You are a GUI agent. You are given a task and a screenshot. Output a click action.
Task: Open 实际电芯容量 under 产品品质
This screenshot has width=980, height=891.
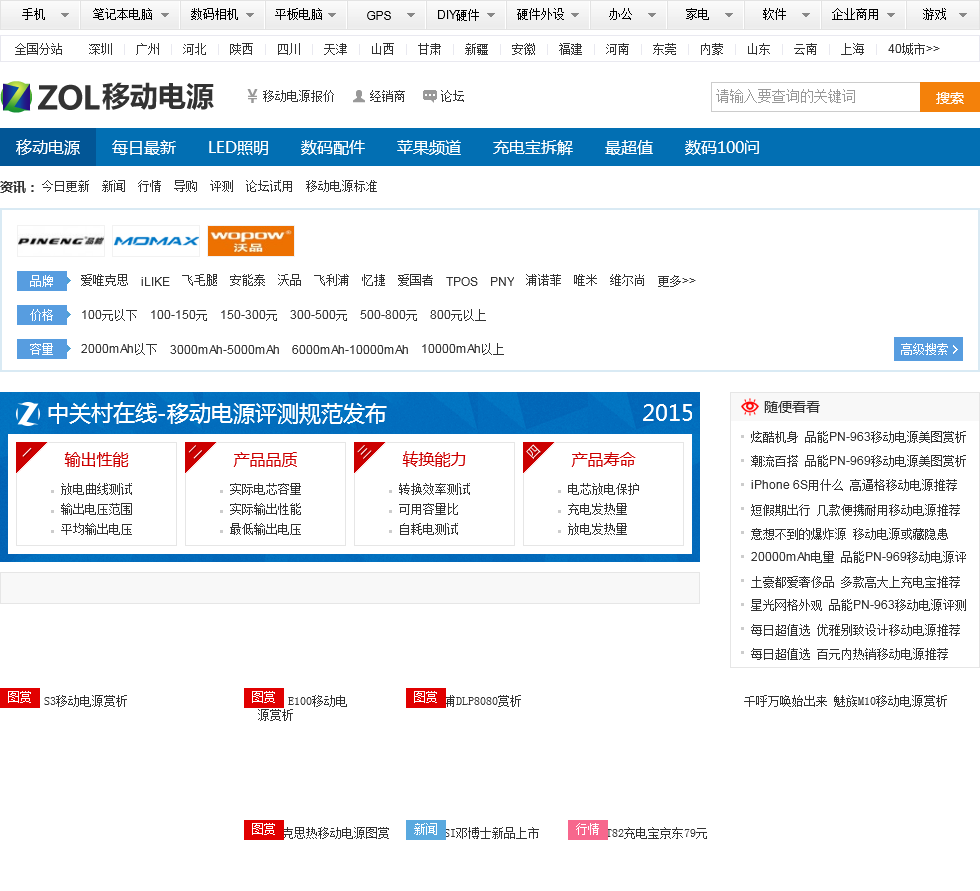click(265, 489)
